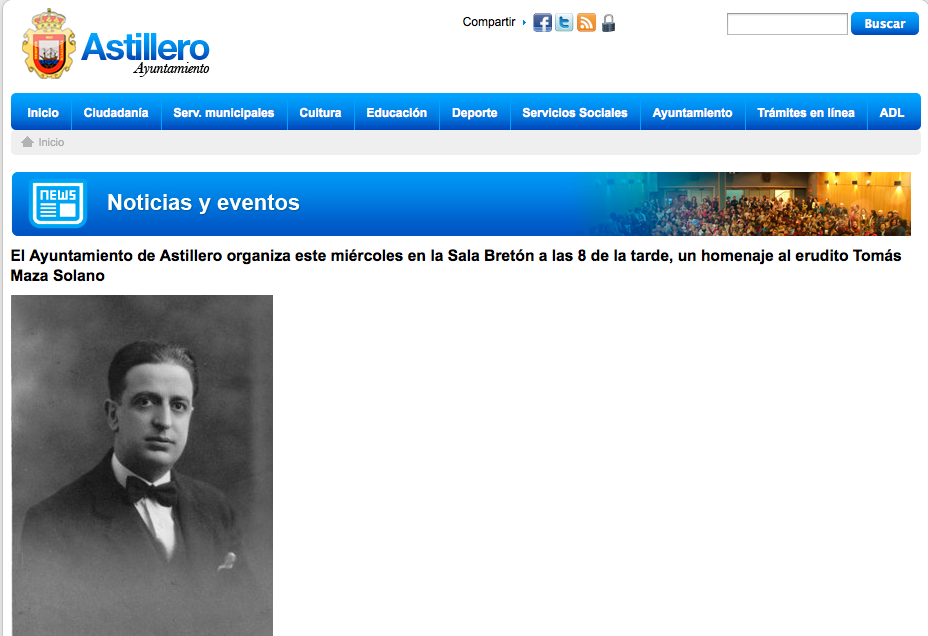
Task: Open the RSS feed icon
Action: (x=586, y=23)
